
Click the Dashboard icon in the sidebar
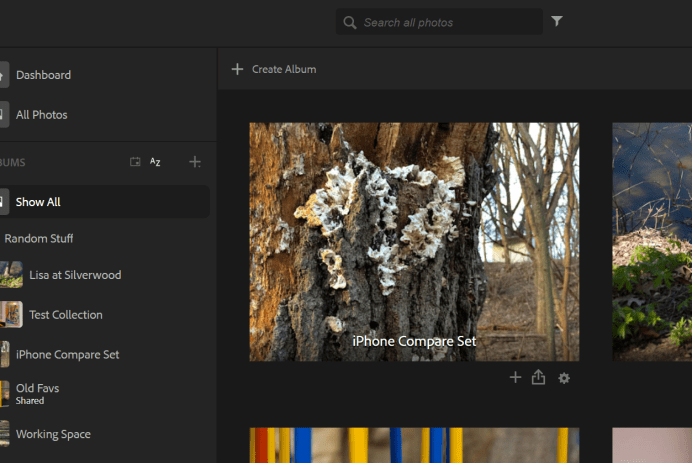(x=4, y=75)
